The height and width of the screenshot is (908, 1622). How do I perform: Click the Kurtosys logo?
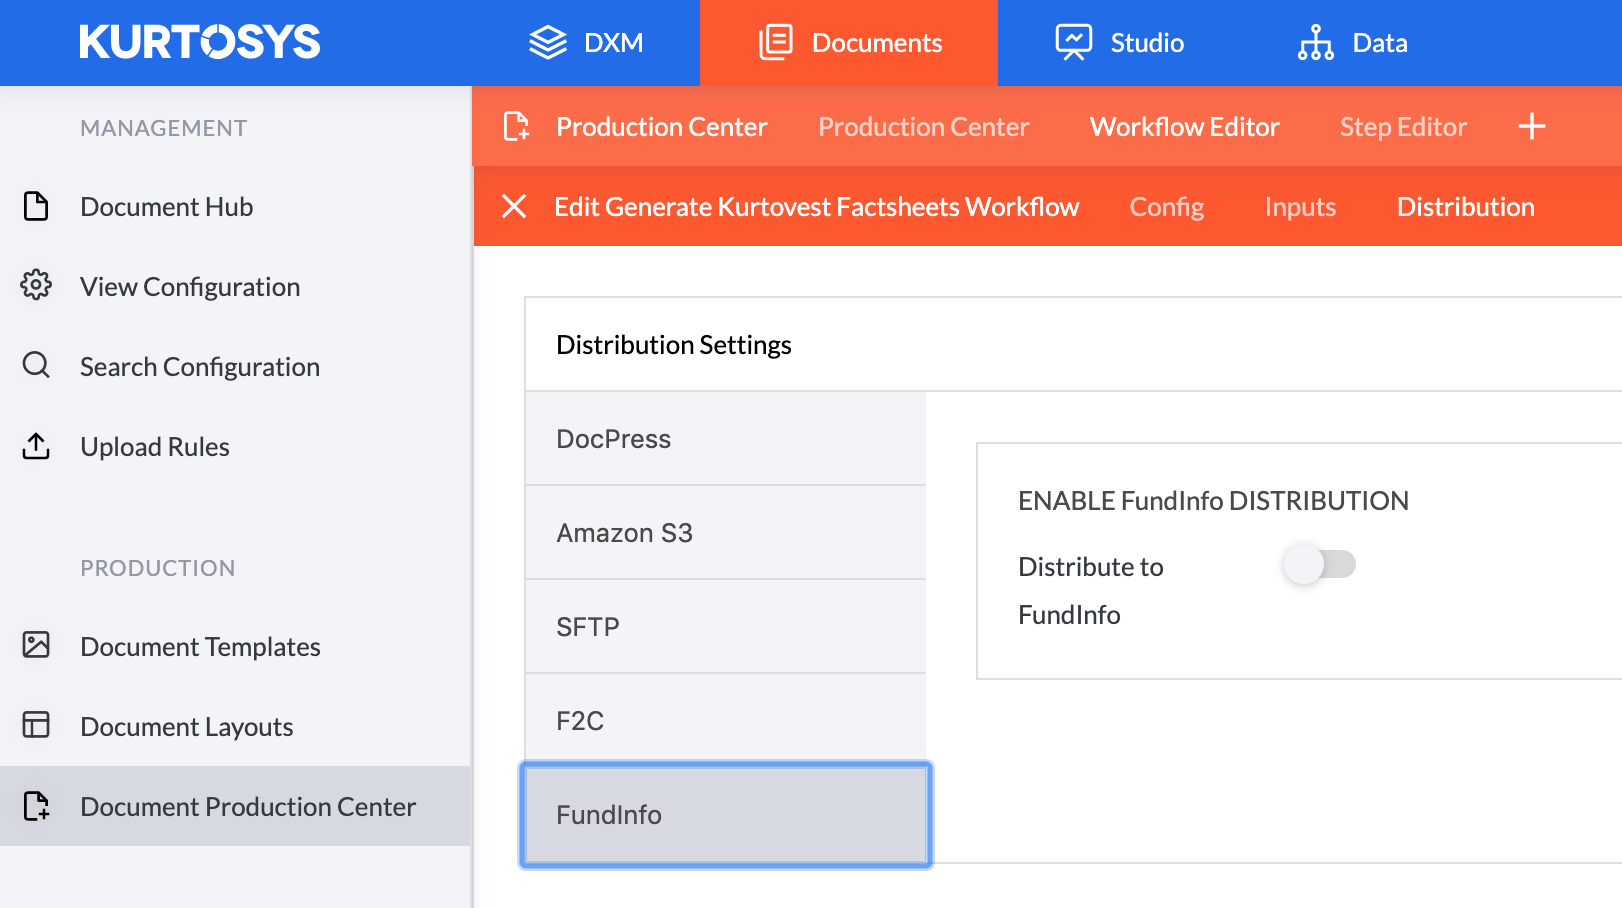(199, 42)
